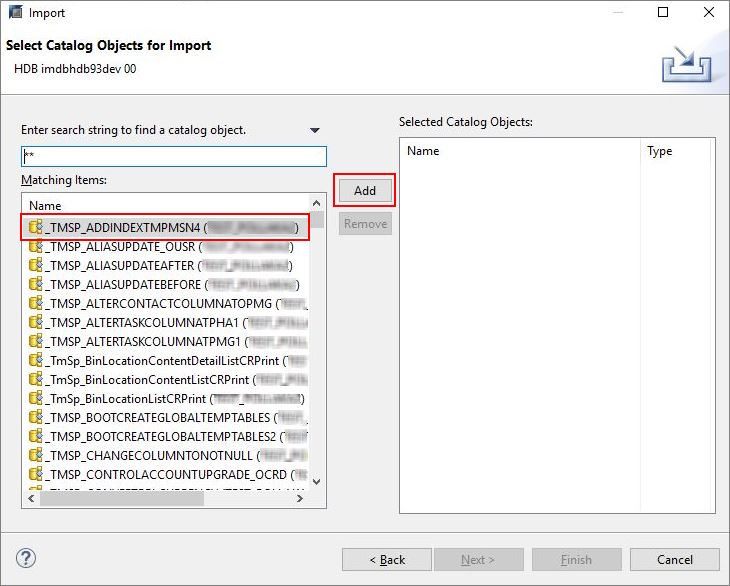The height and width of the screenshot is (586, 730).
Task: Click Cancel to close the import wizard
Action: 675,560
